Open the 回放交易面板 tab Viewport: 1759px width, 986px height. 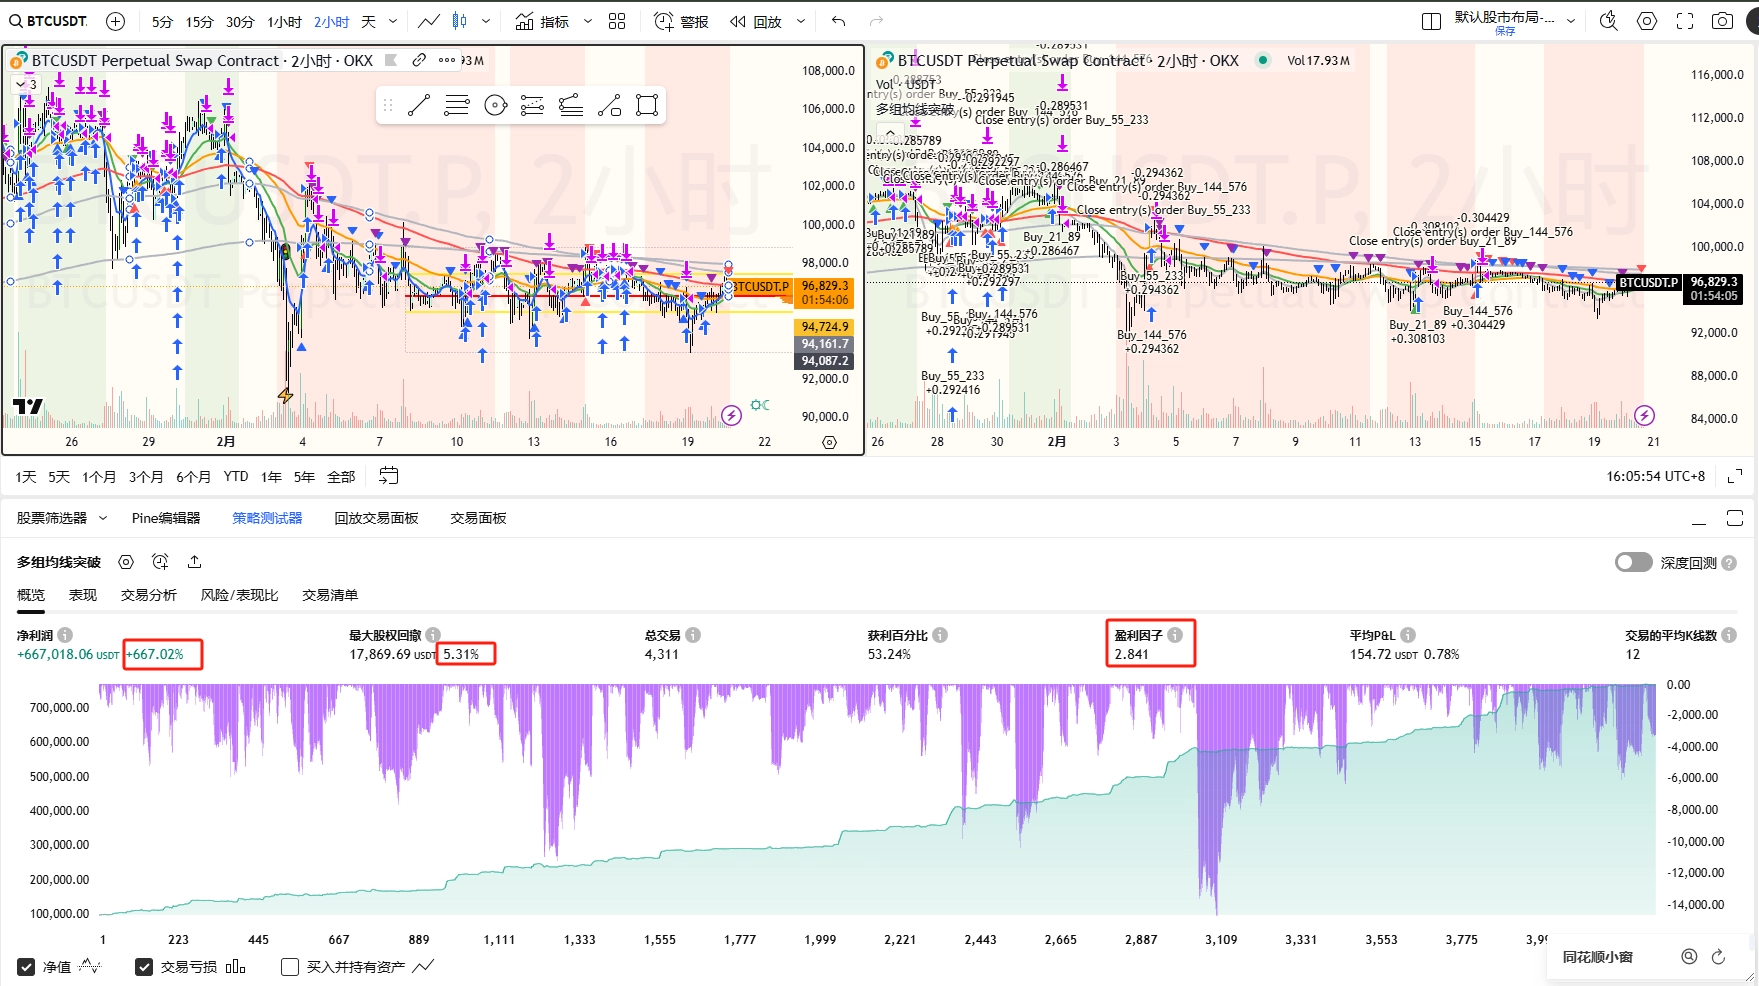(376, 518)
